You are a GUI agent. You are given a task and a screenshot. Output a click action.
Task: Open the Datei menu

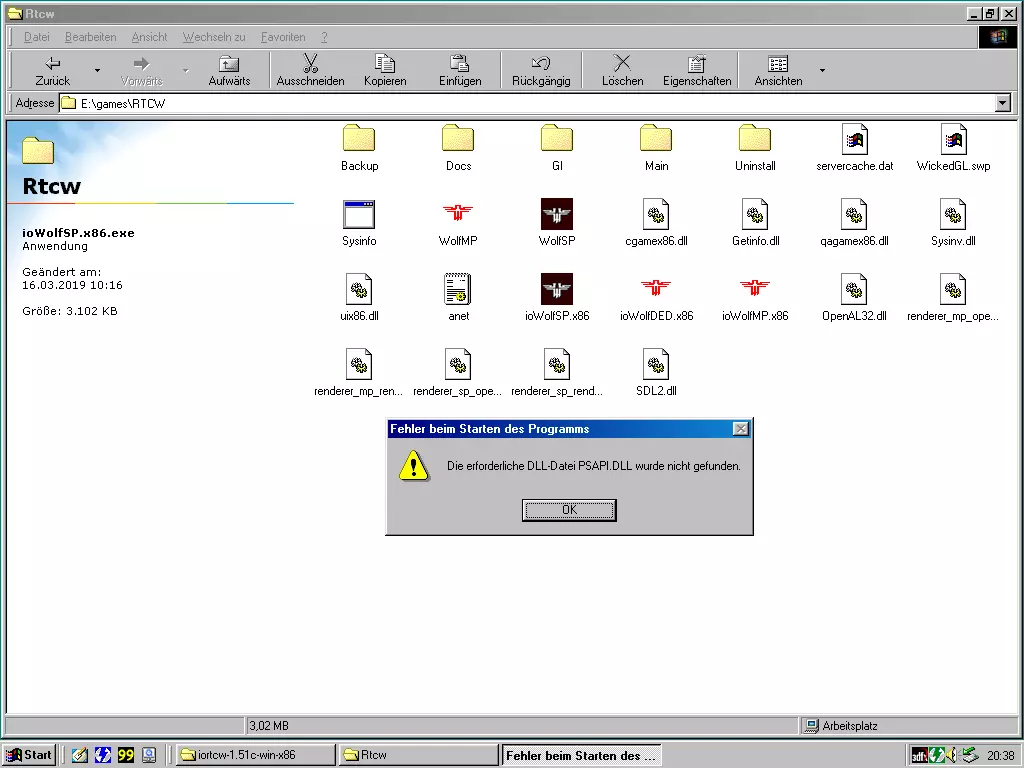pos(37,37)
